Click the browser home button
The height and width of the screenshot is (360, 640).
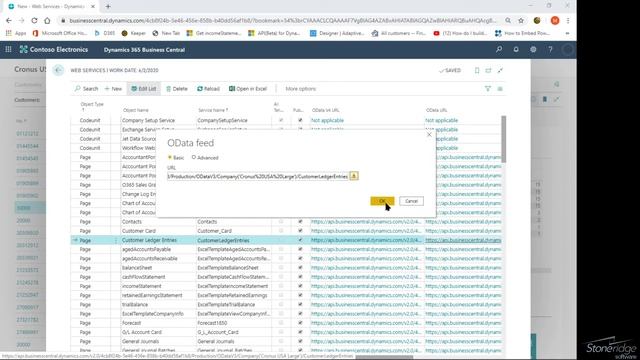point(47,20)
